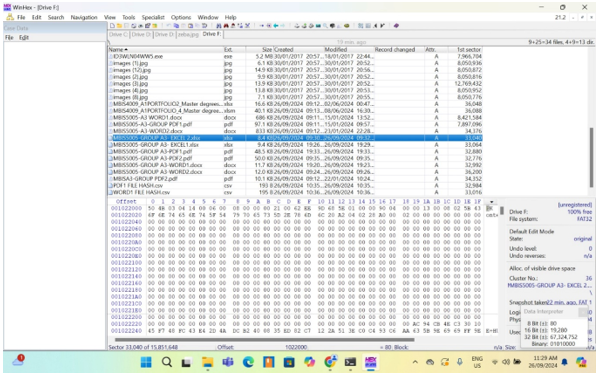Open the Specialist menu

click(153, 18)
